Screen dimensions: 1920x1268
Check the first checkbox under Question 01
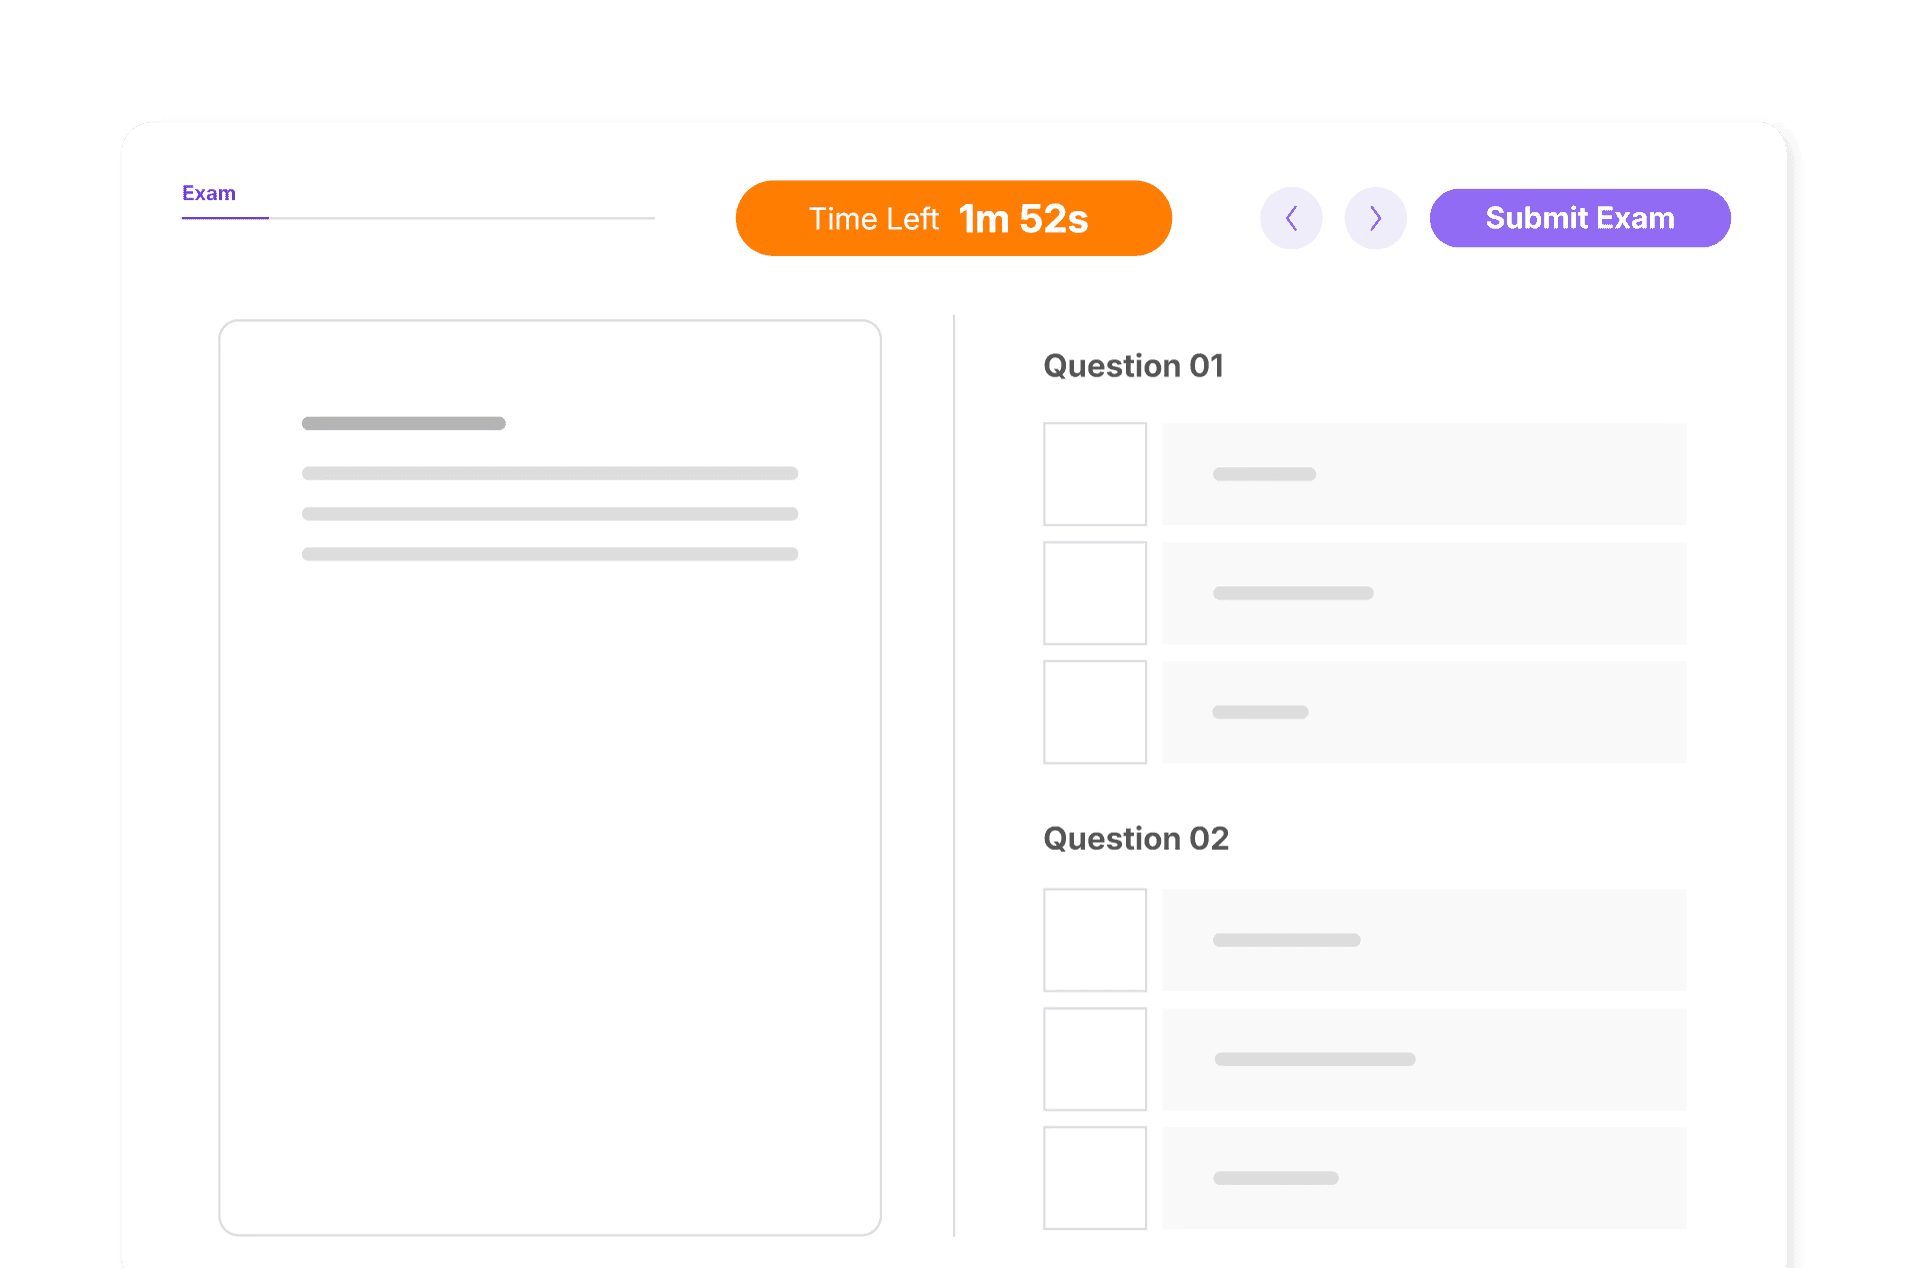(x=1095, y=474)
